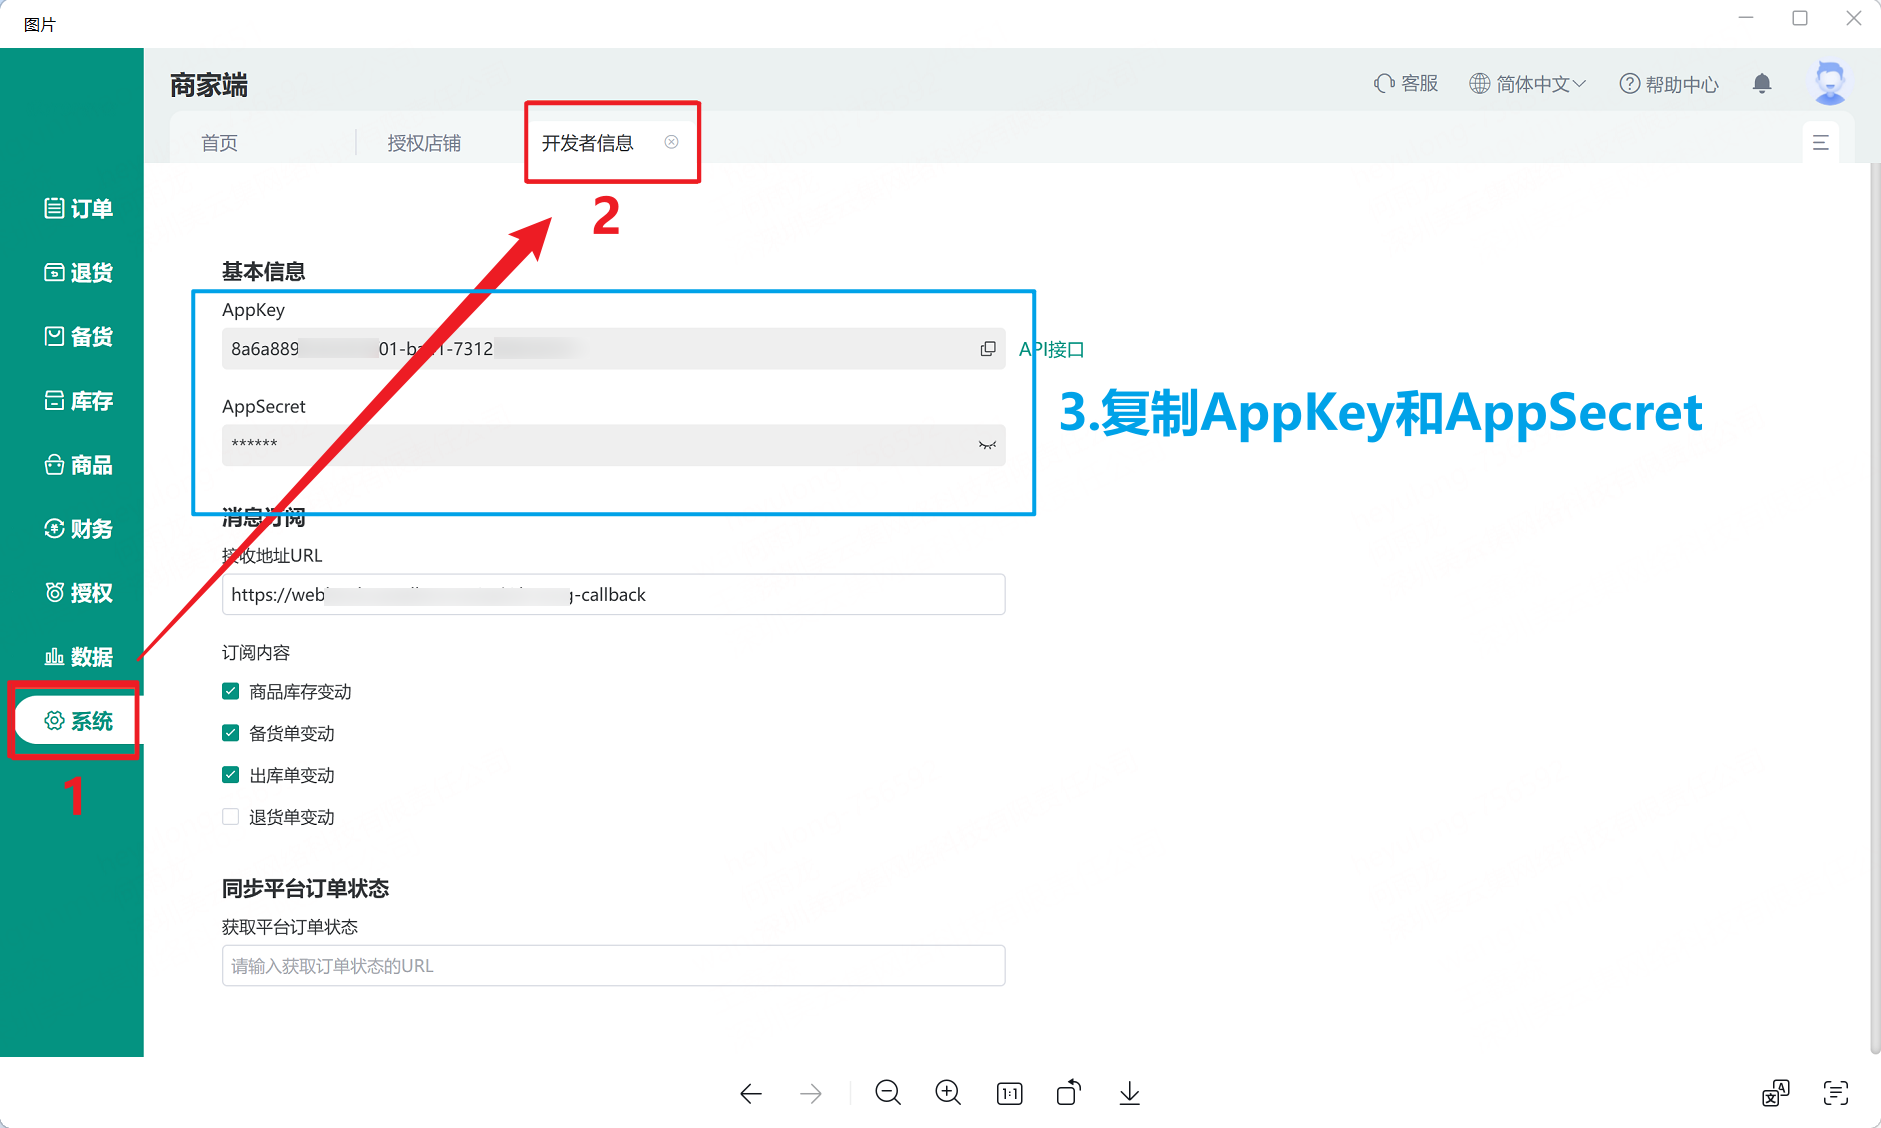Toggle 备货单变动 checkbox
Screen dimensions: 1881x1128
tap(231, 733)
